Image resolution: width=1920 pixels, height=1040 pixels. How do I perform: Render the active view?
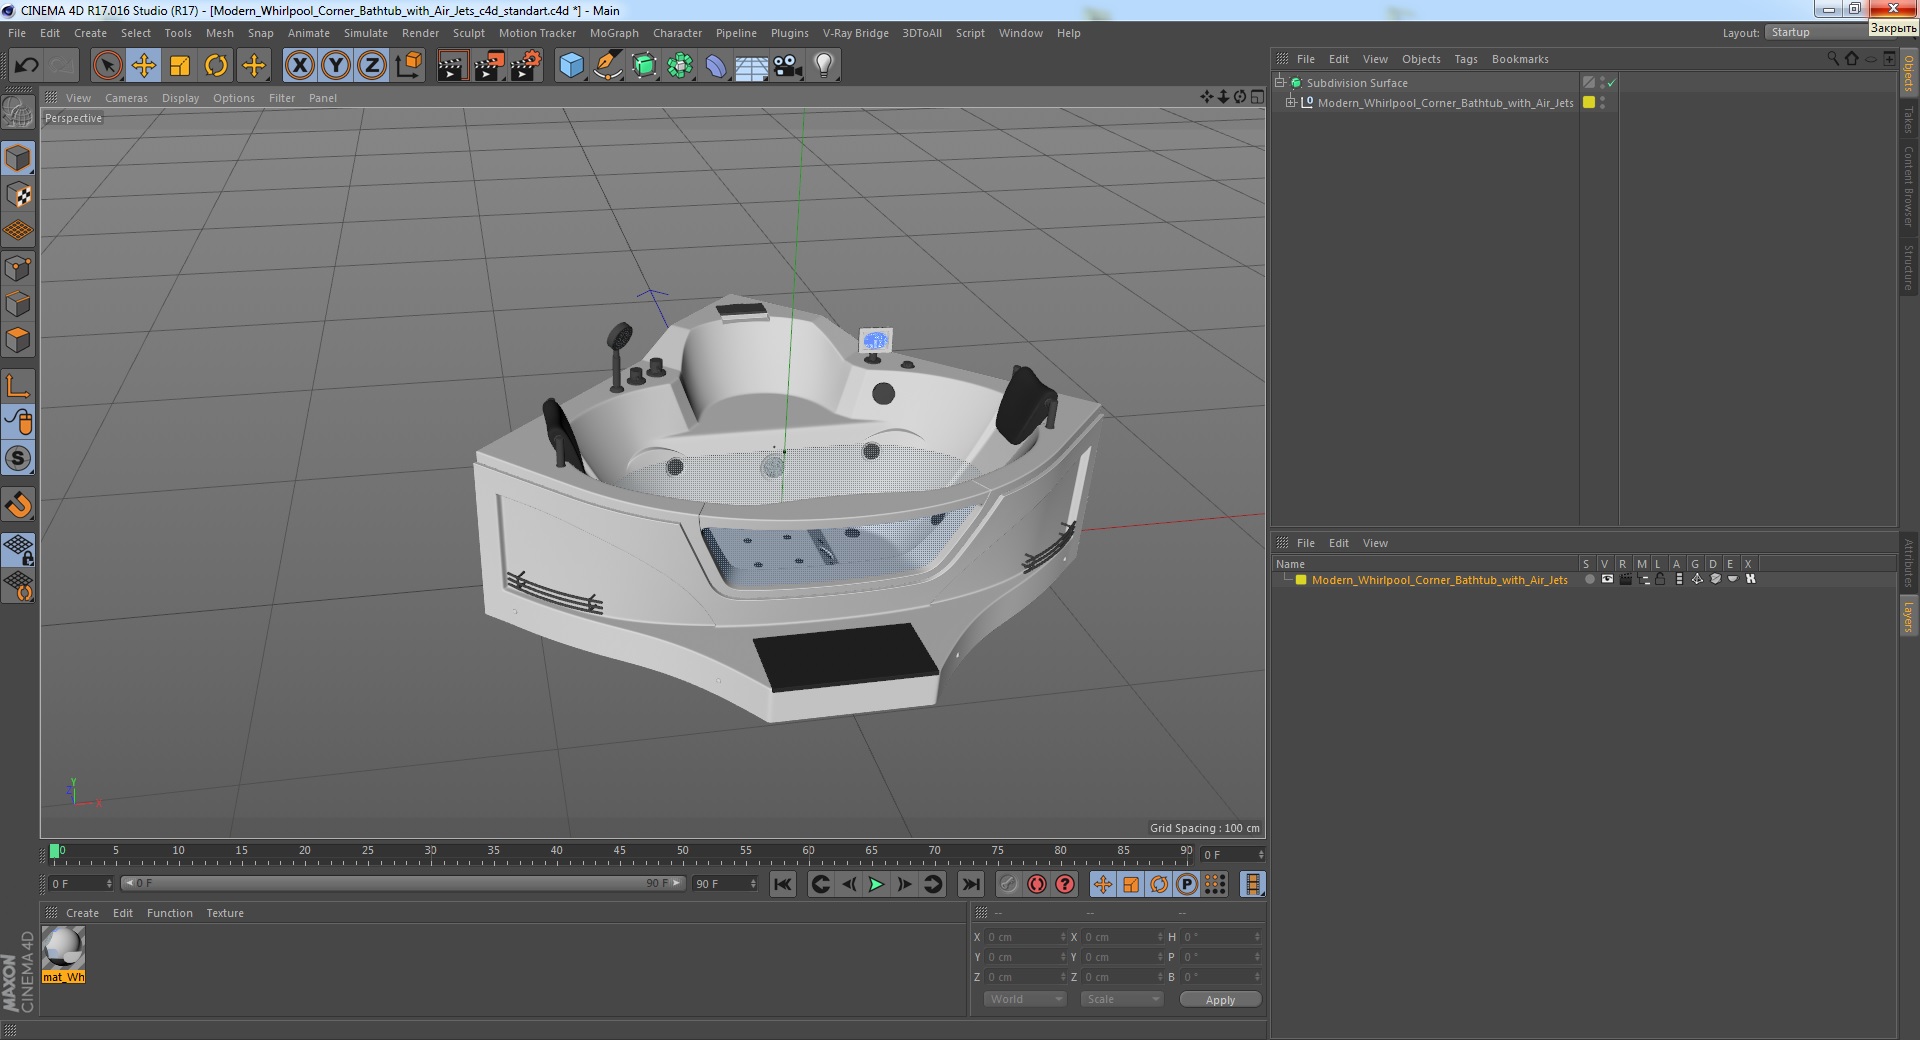(x=452, y=66)
